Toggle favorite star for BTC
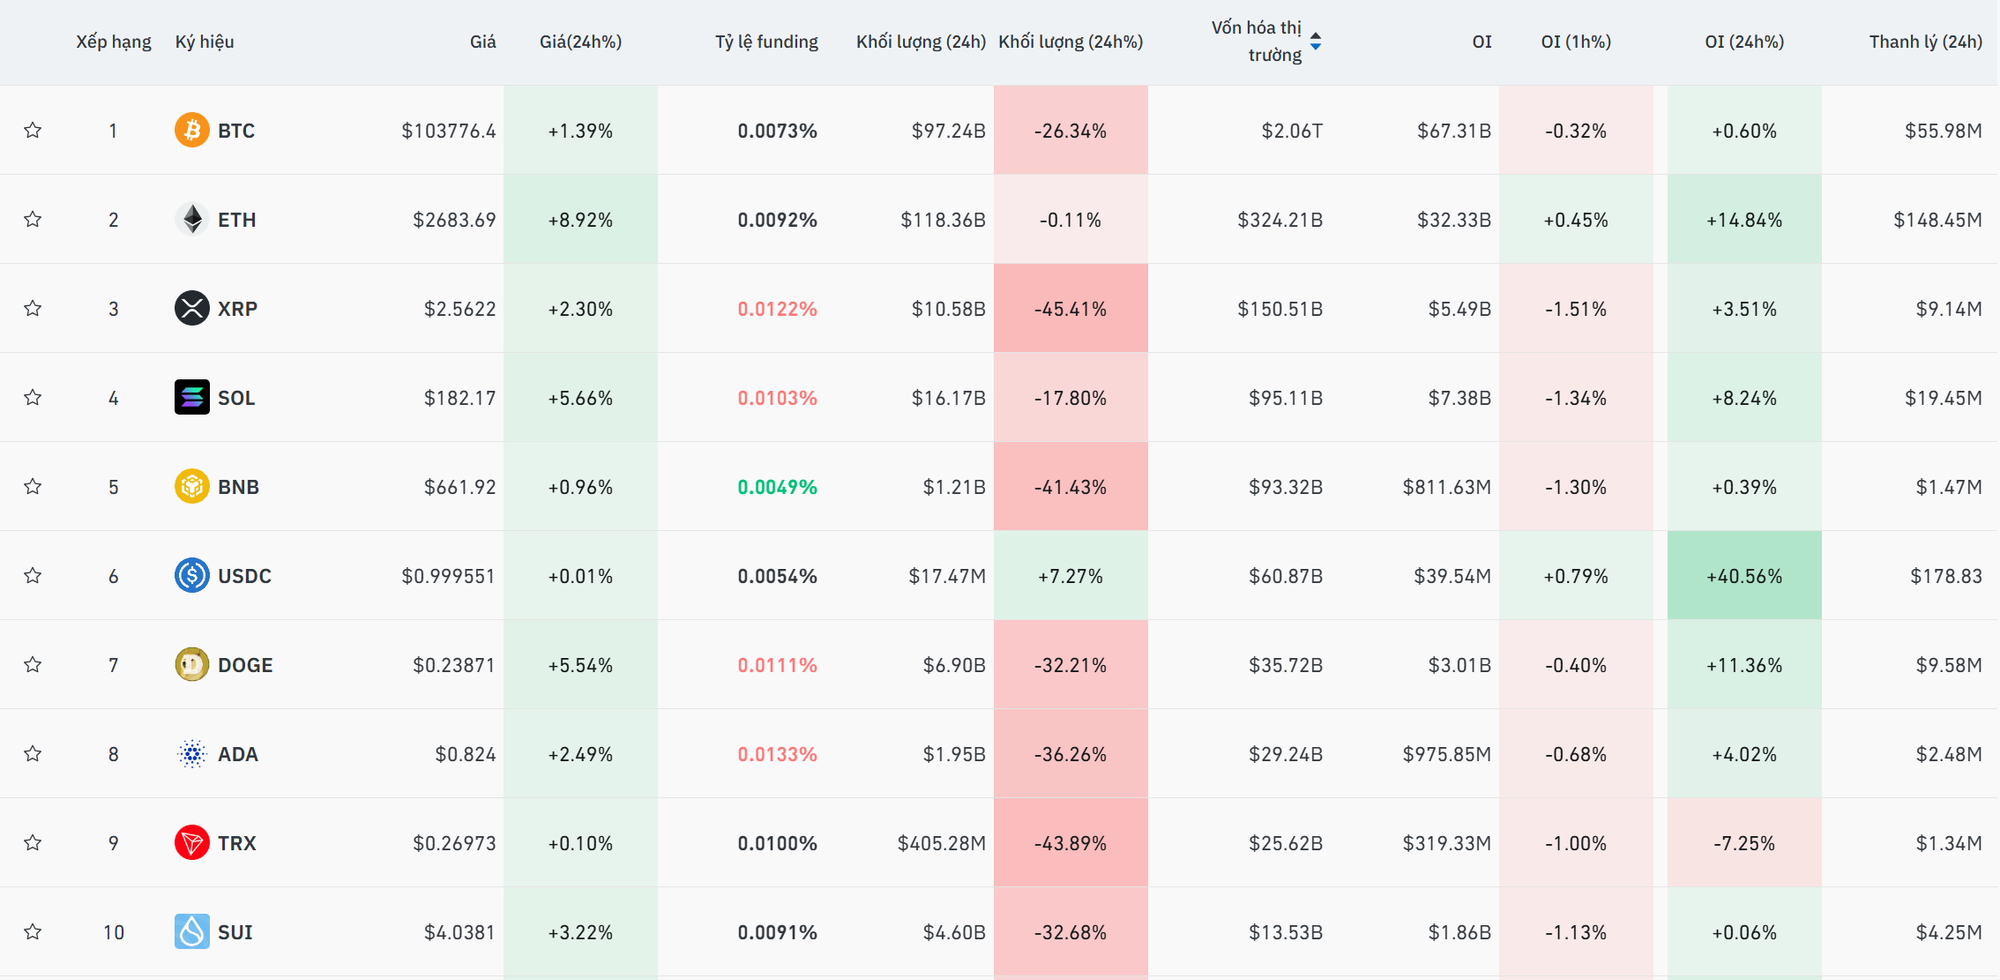2000x980 pixels. coord(33,130)
